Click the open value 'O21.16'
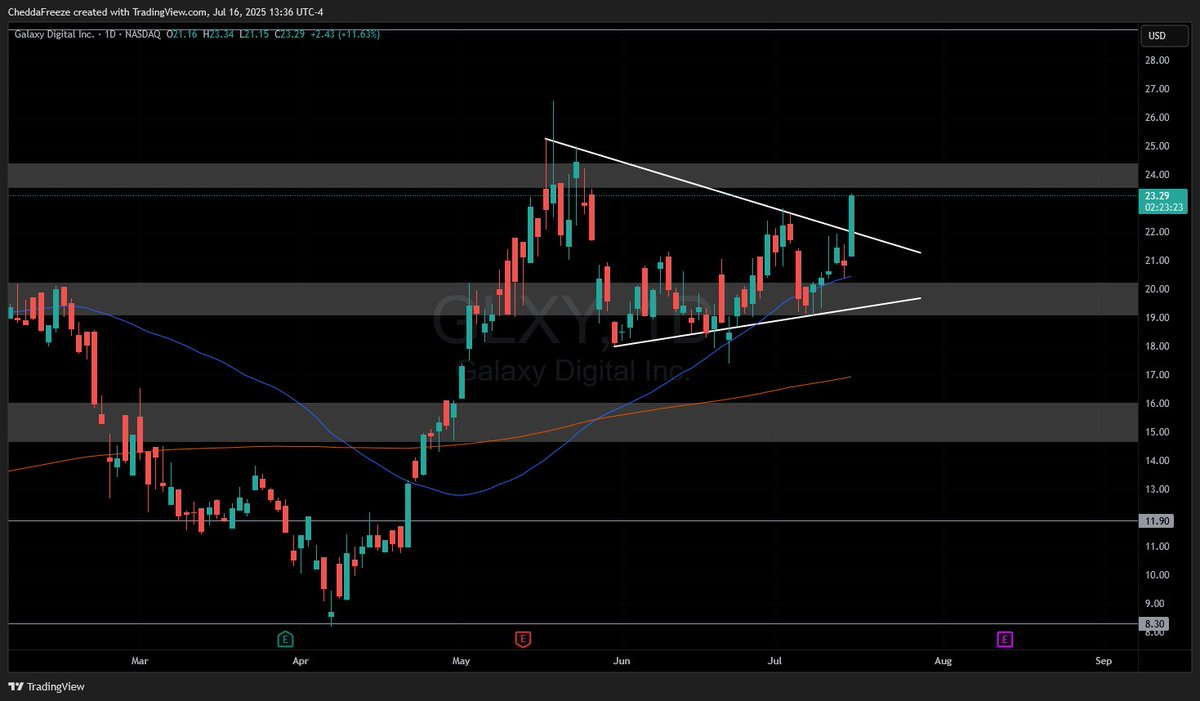The width and height of the screenshot is (1200, 701). pos(180,34)
